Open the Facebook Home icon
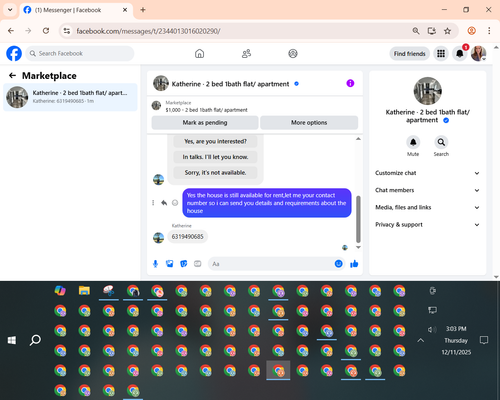This screenshot has height=400, width=500. coord(199,53)
